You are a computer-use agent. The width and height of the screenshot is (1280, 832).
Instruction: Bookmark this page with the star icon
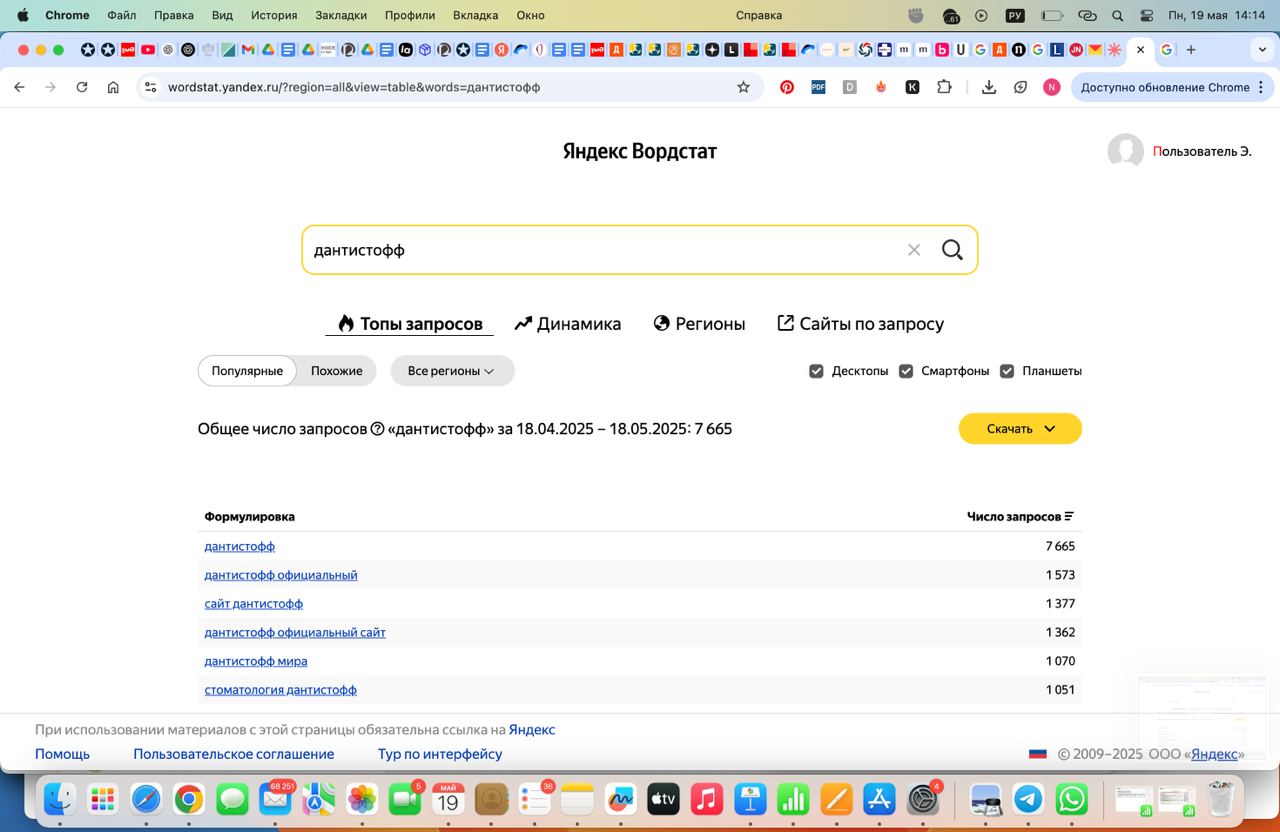coord(743,87)
